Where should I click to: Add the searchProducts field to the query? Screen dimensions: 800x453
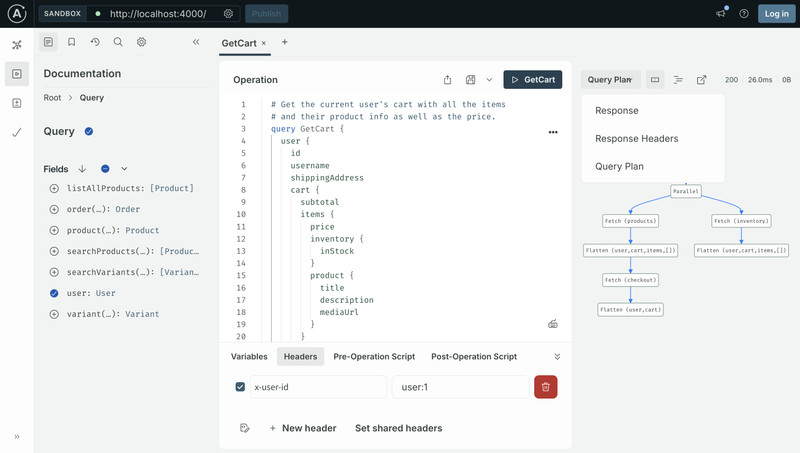pyautogui.click(x=54, y=251)
